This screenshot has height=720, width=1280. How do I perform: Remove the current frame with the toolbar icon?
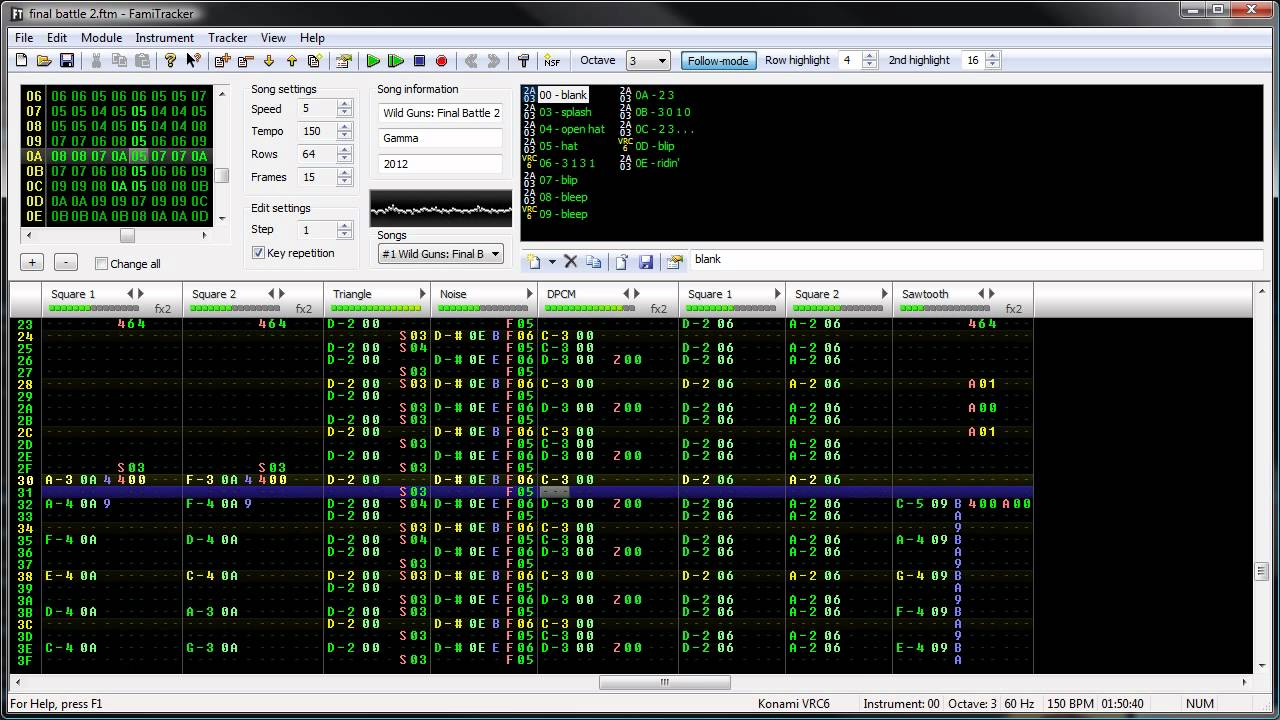click(245, 61)
